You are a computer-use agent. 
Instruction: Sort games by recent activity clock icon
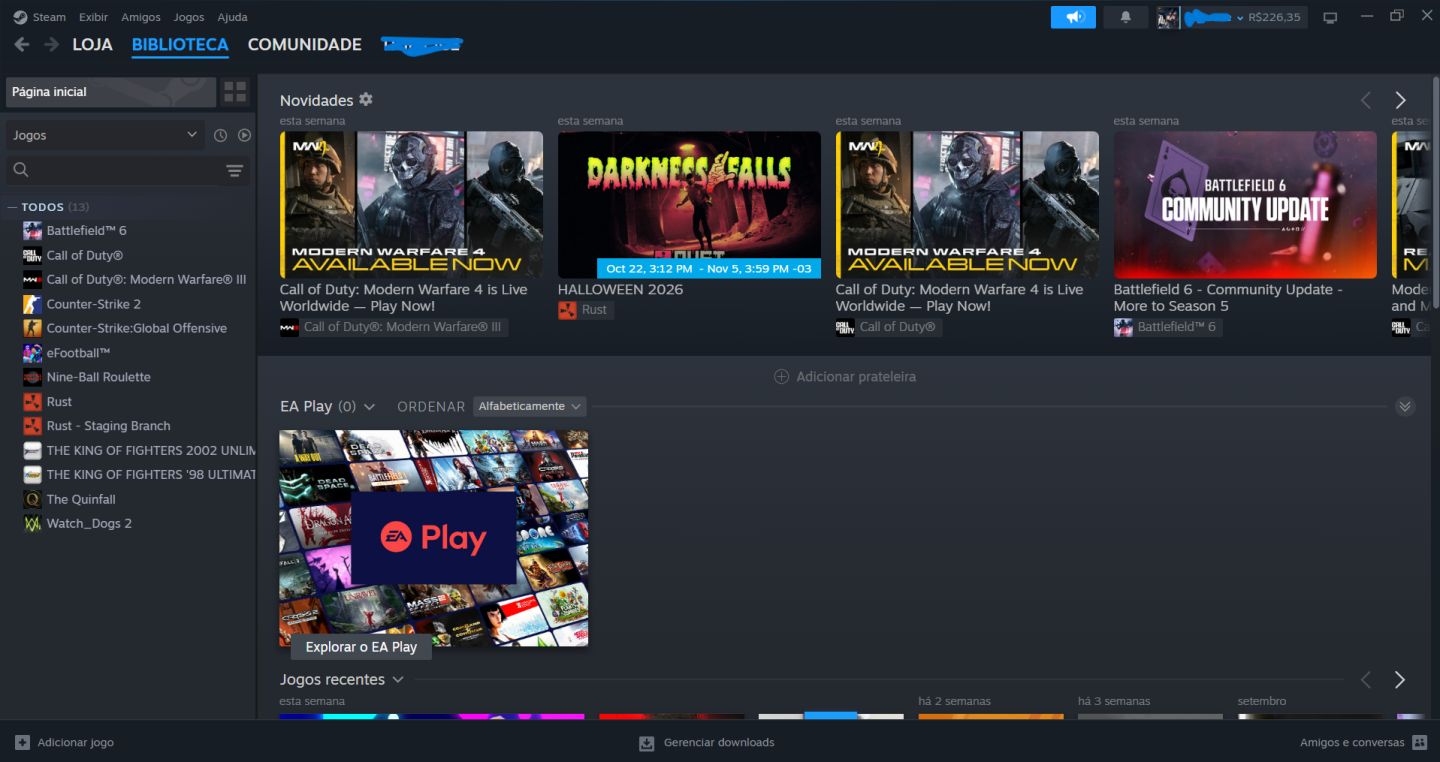coord(220,135)
